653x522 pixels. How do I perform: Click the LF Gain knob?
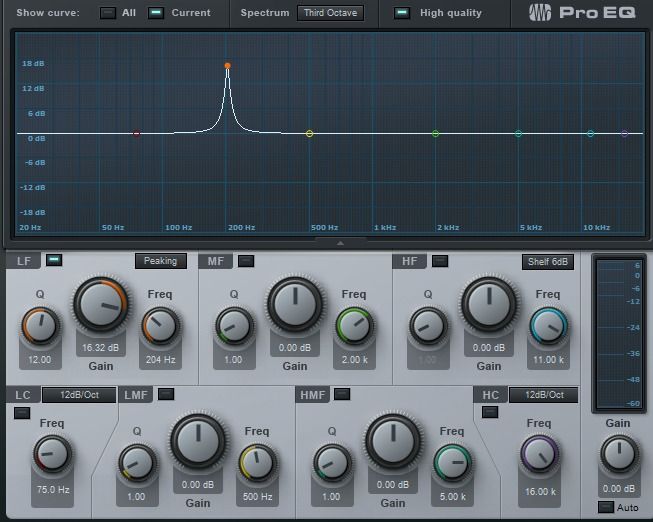[x=101, y=304]
